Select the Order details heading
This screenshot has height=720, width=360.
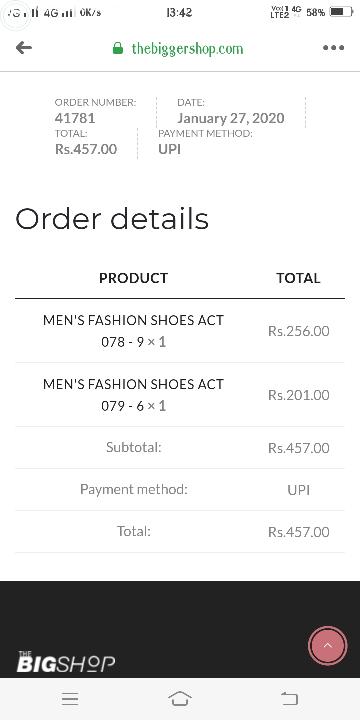coord(112,219)
